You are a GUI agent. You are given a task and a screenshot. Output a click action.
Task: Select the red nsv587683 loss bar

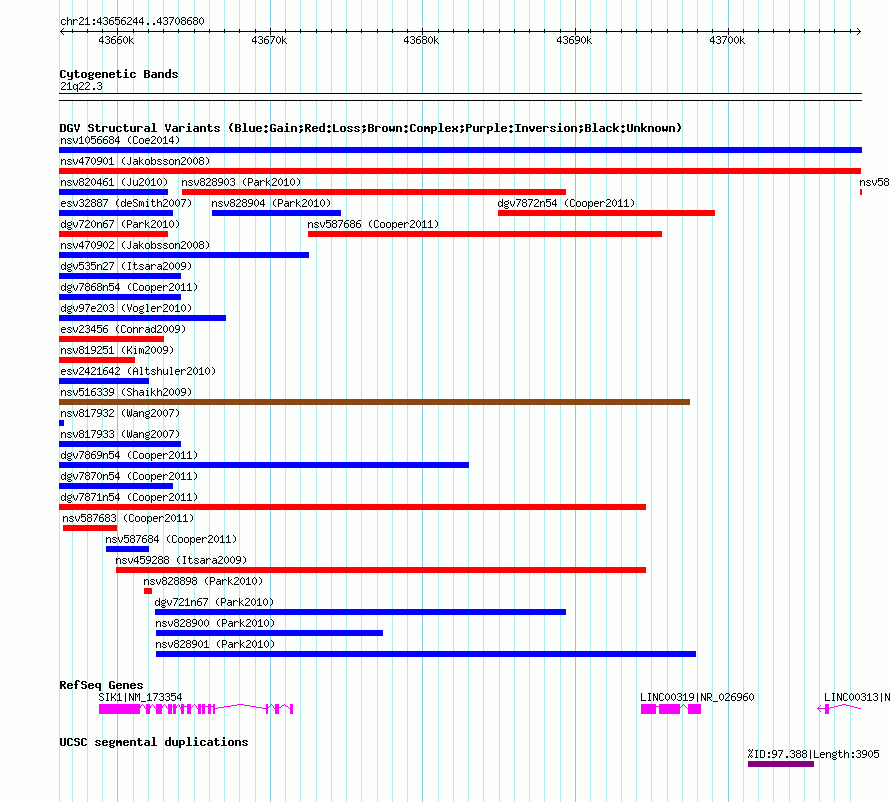pos(90,528)
